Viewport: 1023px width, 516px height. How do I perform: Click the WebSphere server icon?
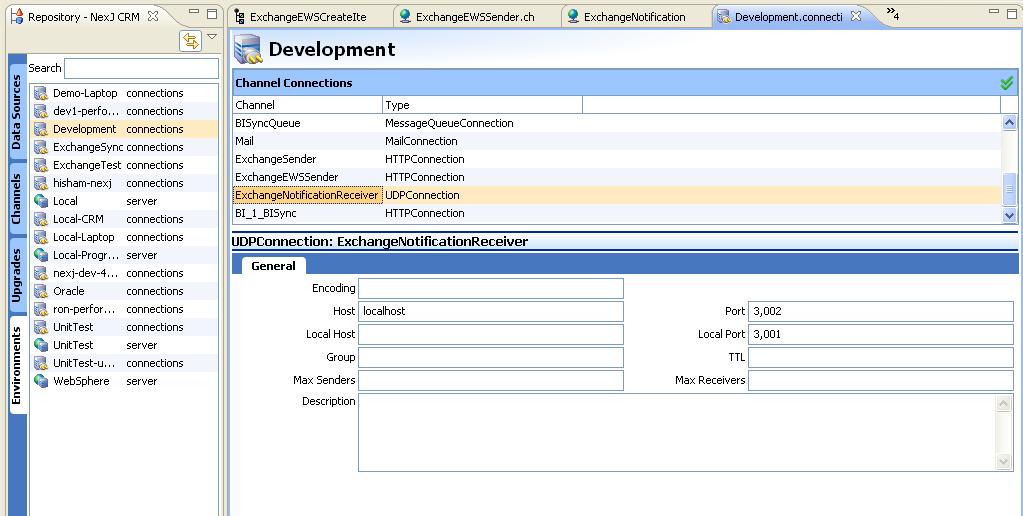pyautogui.click(x=41, y=381)
